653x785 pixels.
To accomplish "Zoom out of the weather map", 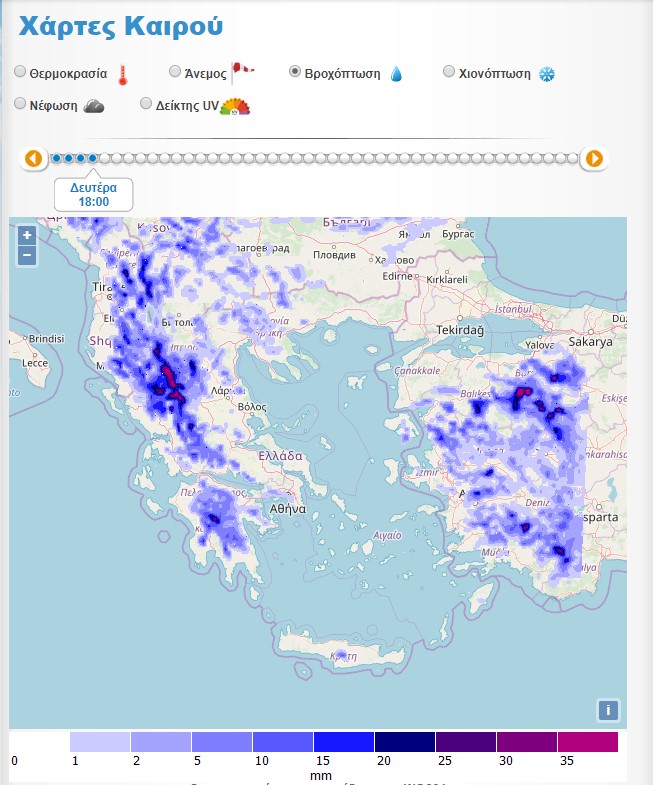I will tap(27, 255).
